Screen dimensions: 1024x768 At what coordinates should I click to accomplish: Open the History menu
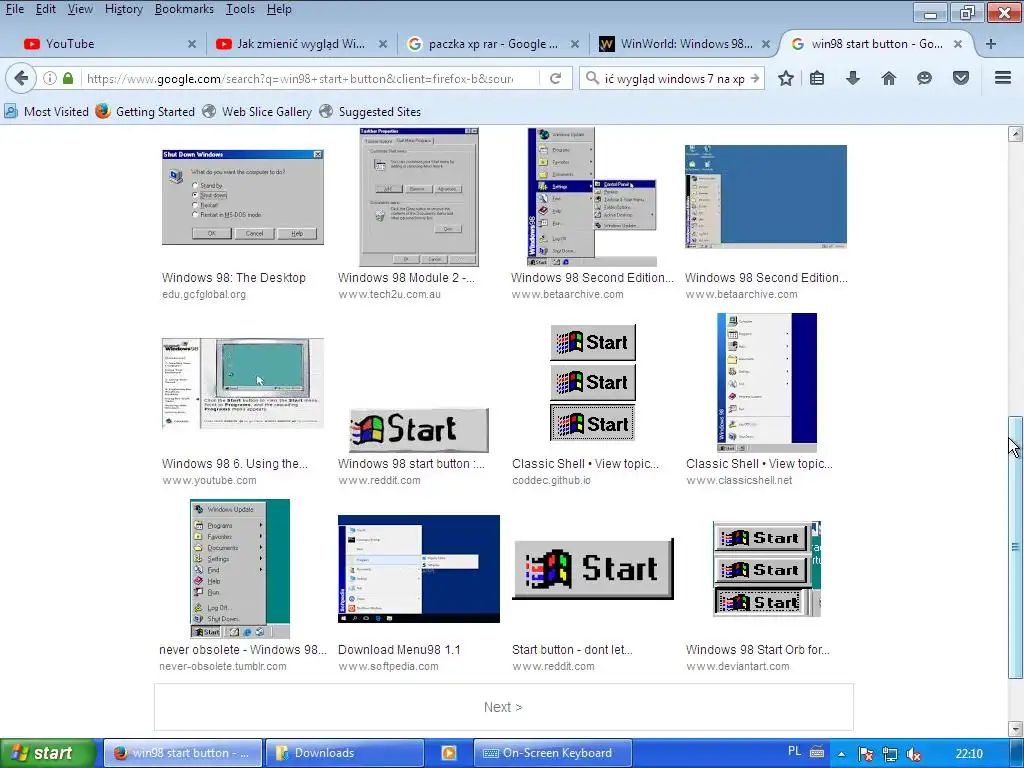[123, 9]
